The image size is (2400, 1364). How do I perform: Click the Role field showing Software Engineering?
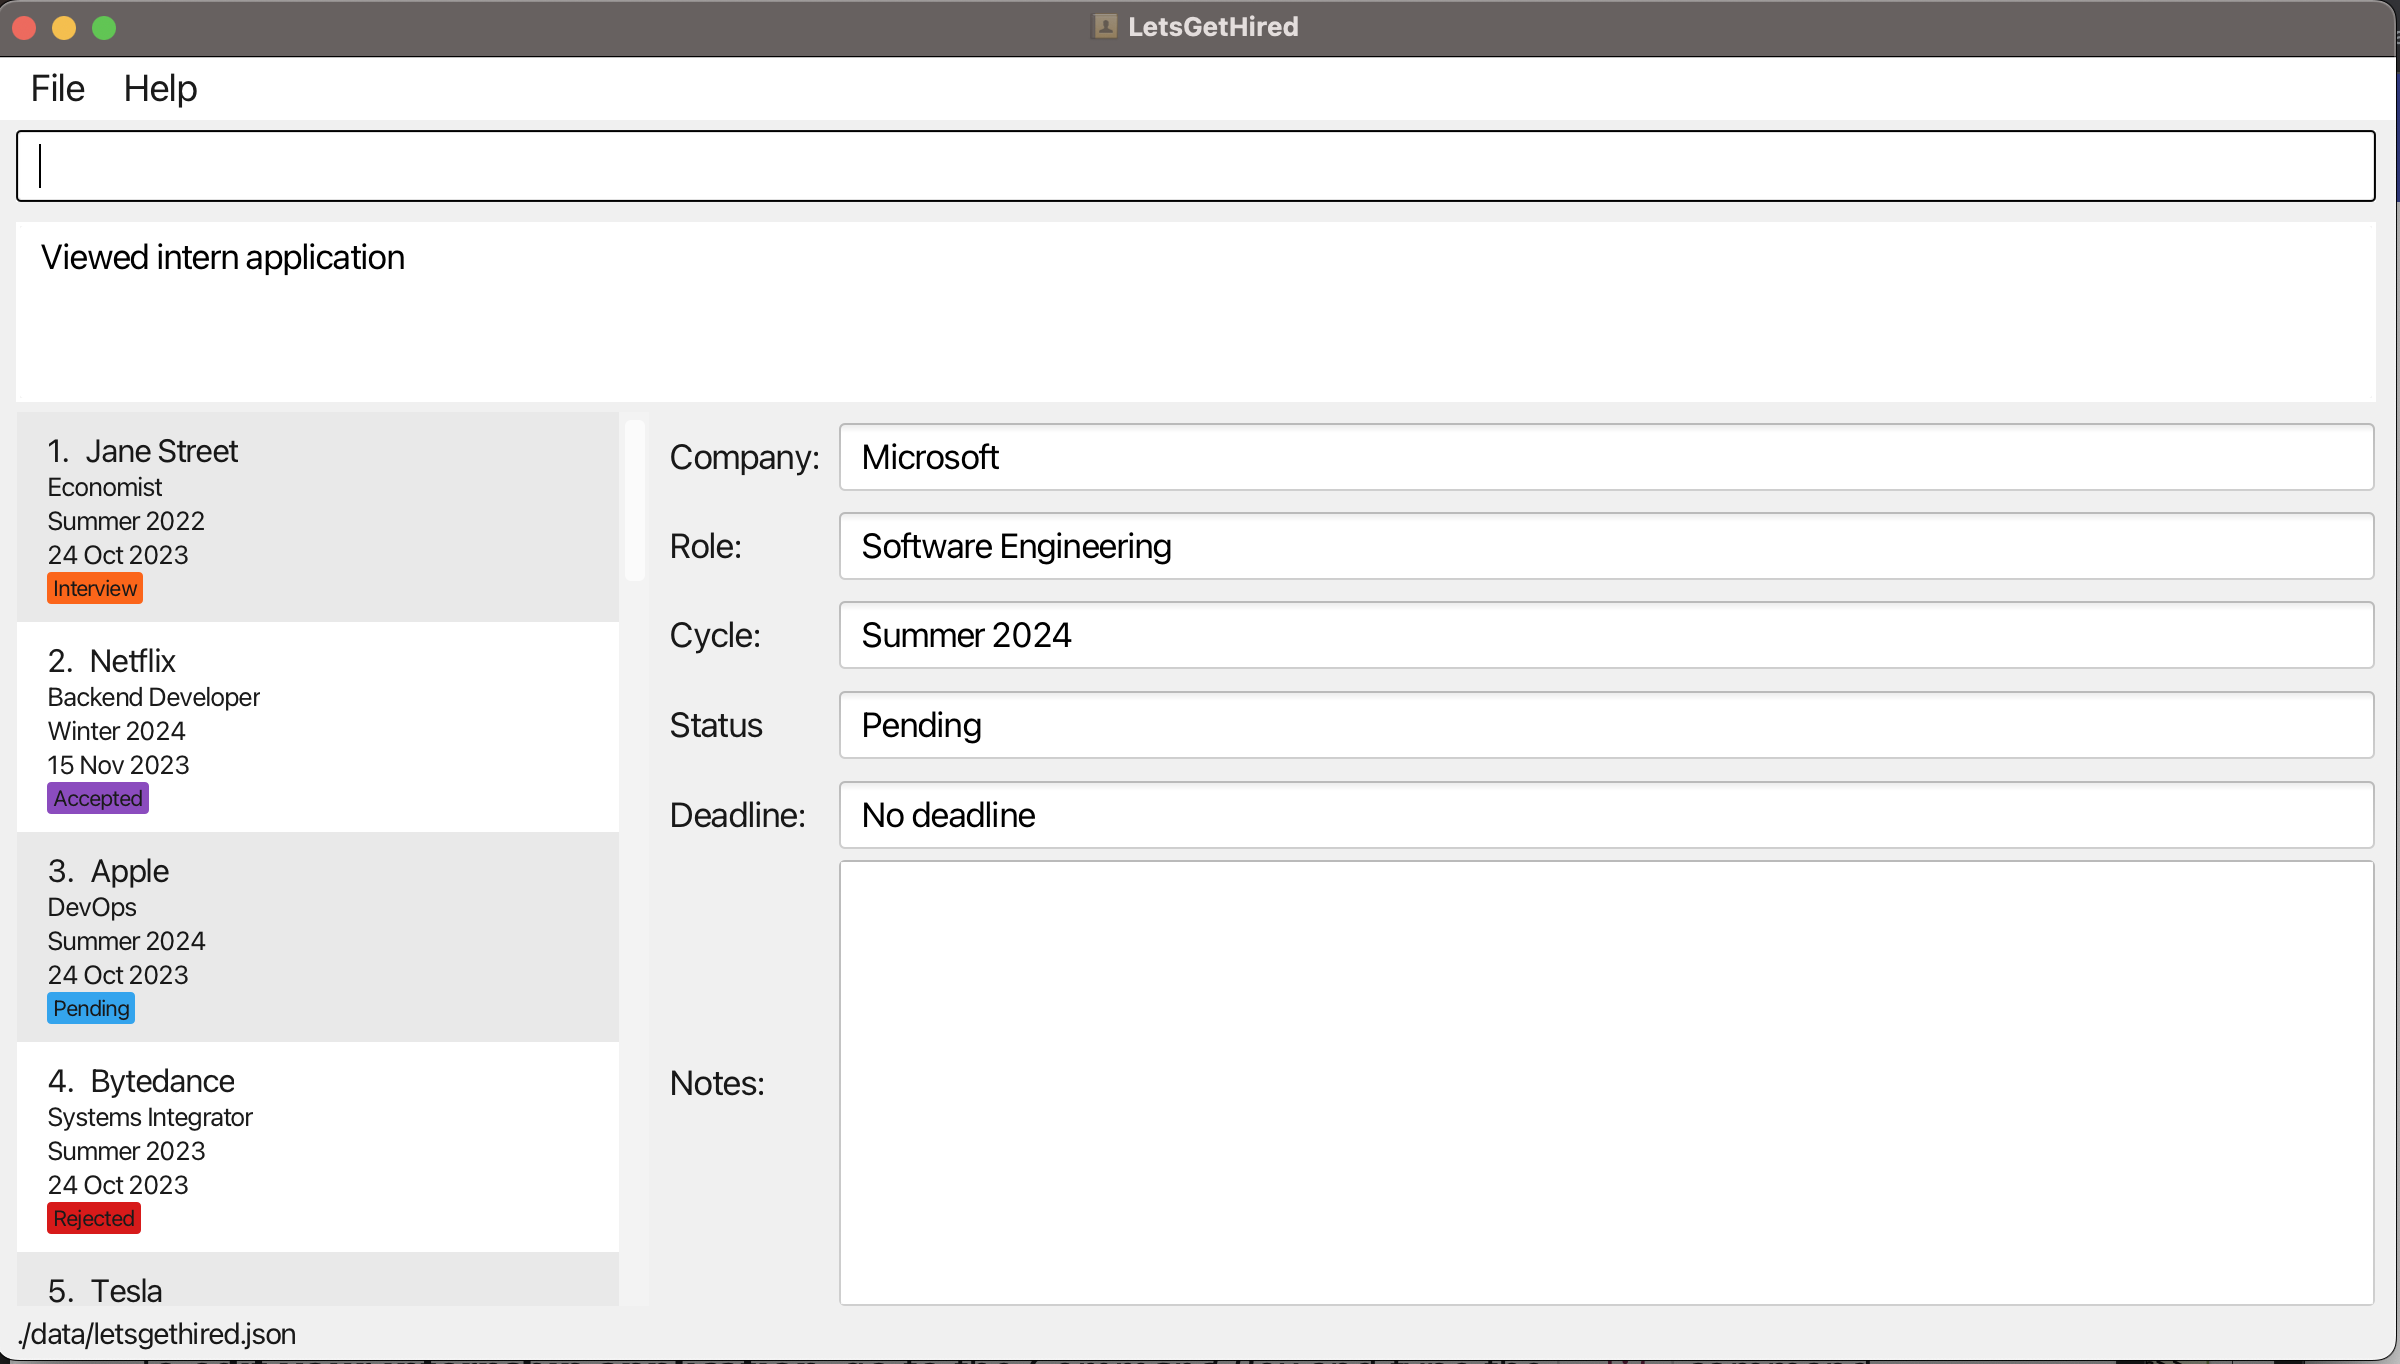click(x=1606, y=546)
